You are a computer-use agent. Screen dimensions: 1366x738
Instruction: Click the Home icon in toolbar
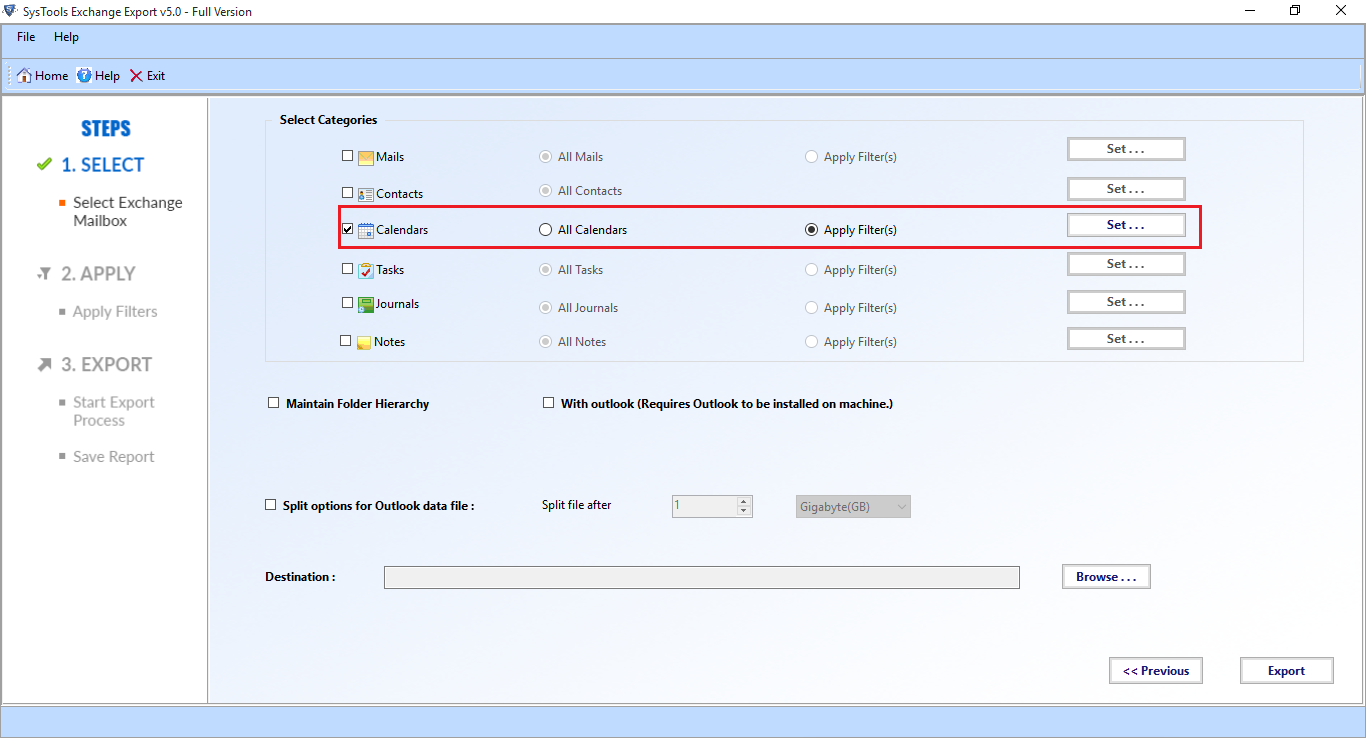(x=25, y=76)
